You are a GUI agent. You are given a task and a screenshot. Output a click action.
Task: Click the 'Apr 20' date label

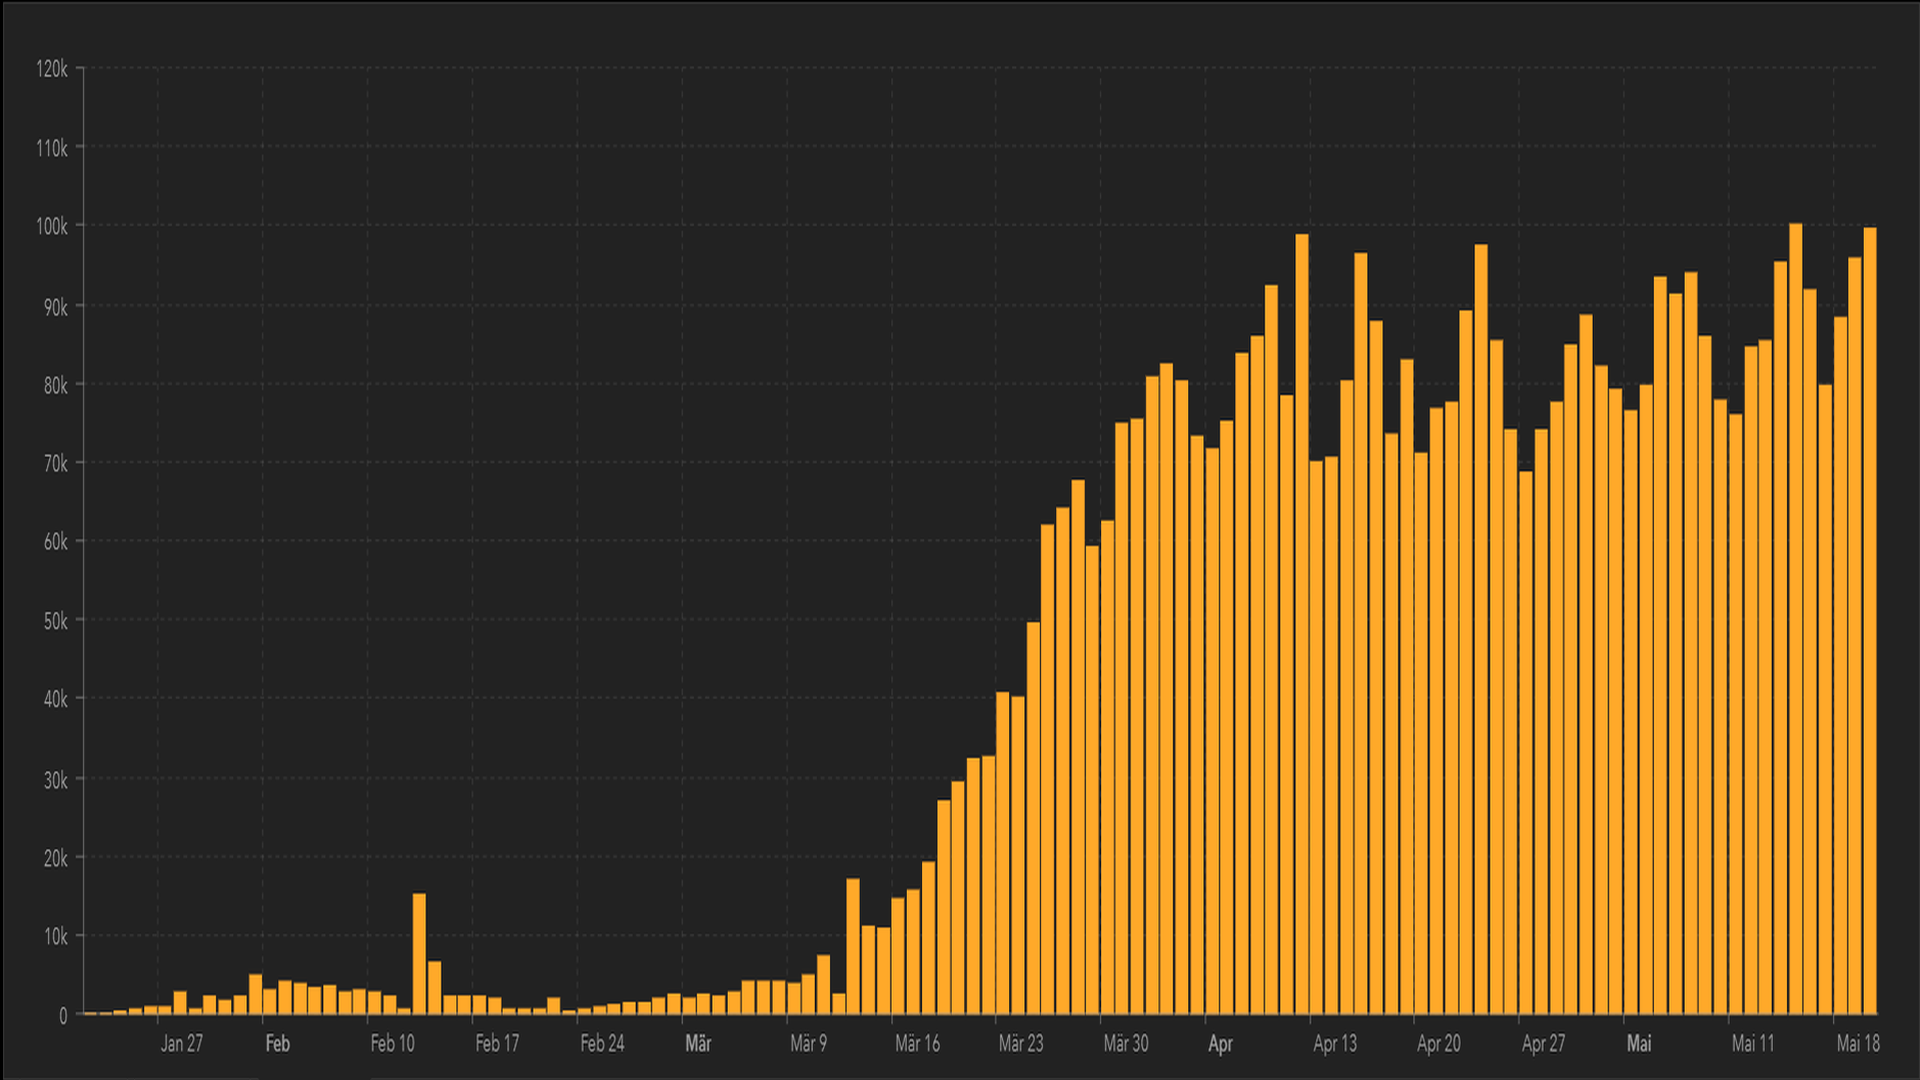[1439, 1044]
